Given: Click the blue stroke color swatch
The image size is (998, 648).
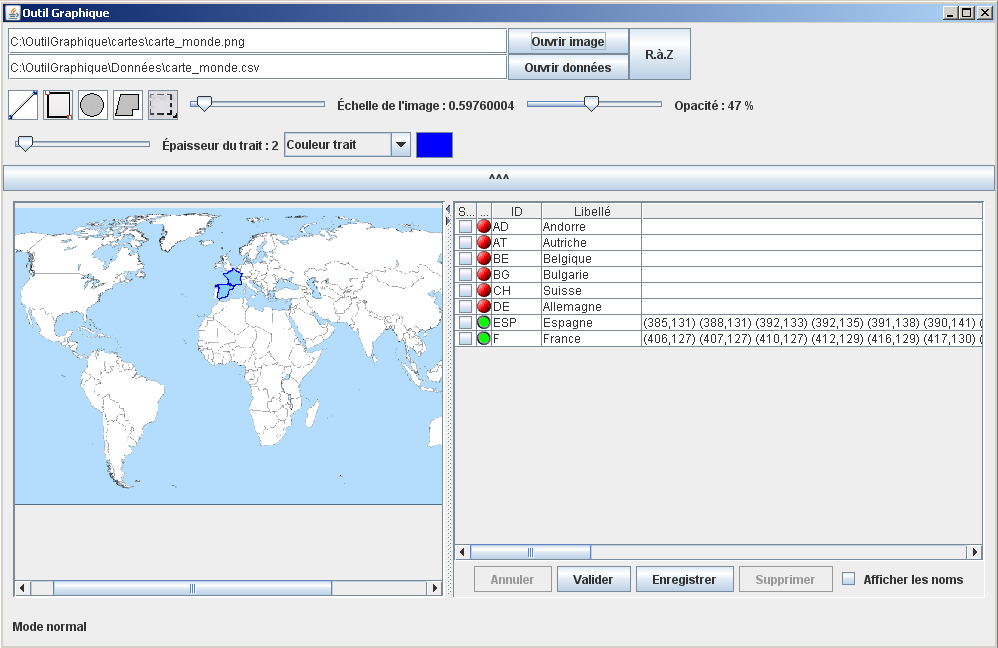Looking at the screenshot, I should coord(434,145).
